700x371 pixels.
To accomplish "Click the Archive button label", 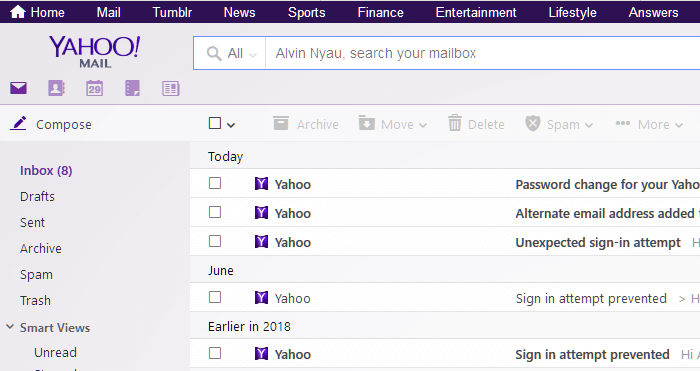I will coord(317,125).
